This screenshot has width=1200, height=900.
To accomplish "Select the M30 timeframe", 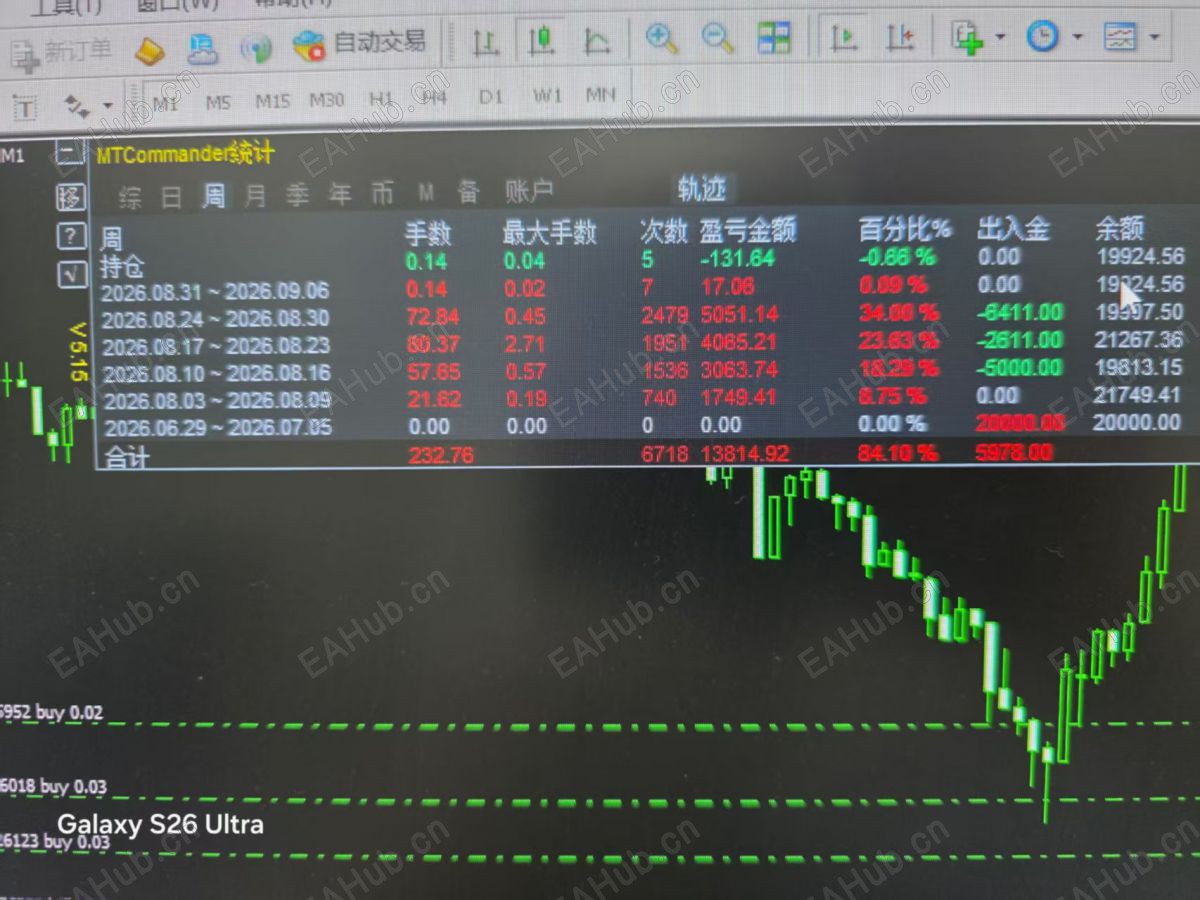I will click(x=327, y=100).
